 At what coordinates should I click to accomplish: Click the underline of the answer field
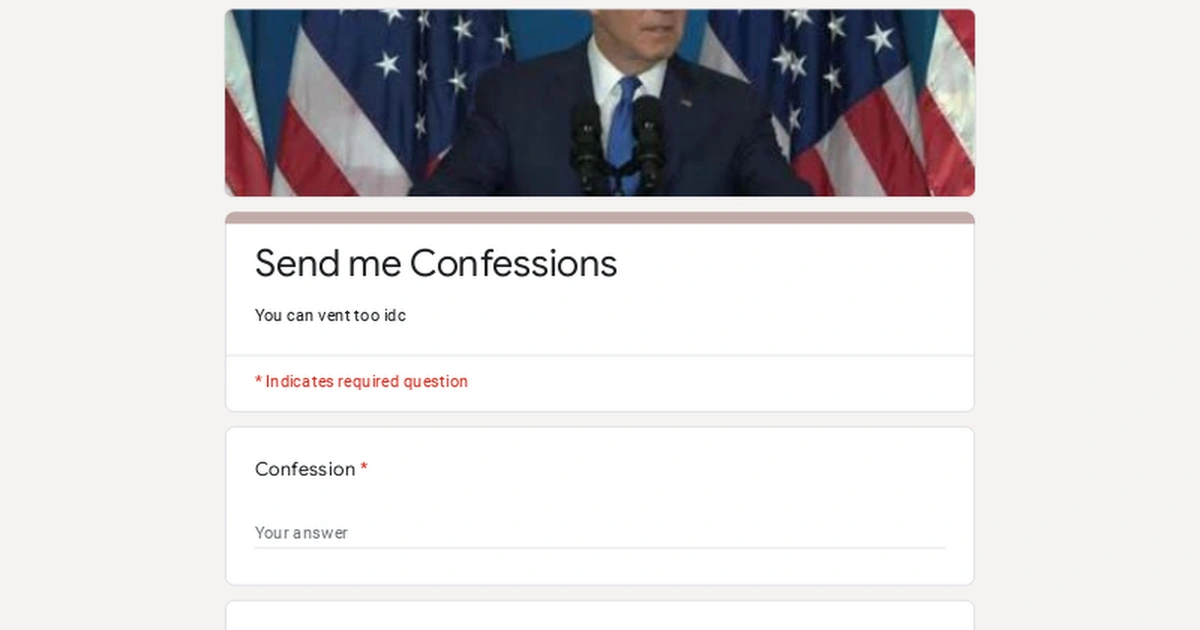pyautogui.click(x=600, y=546)
